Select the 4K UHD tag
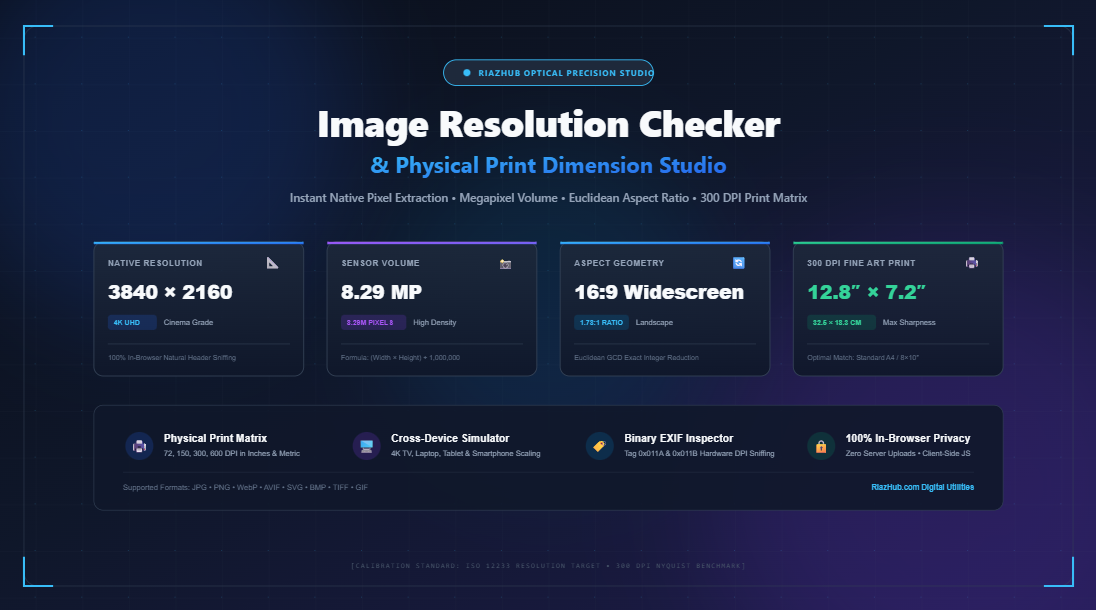This screenshot has height=610, width=1096. (132, 323)
